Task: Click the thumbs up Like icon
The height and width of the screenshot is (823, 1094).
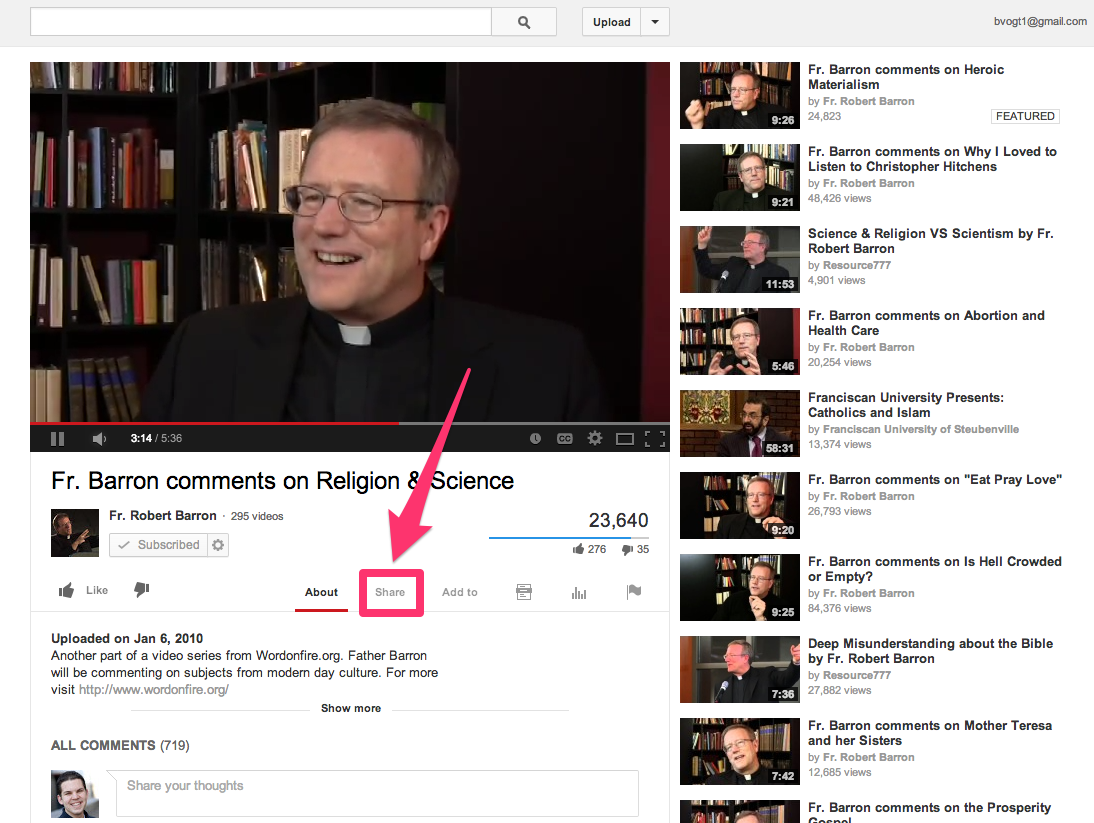Action: (x=67, y=591)
